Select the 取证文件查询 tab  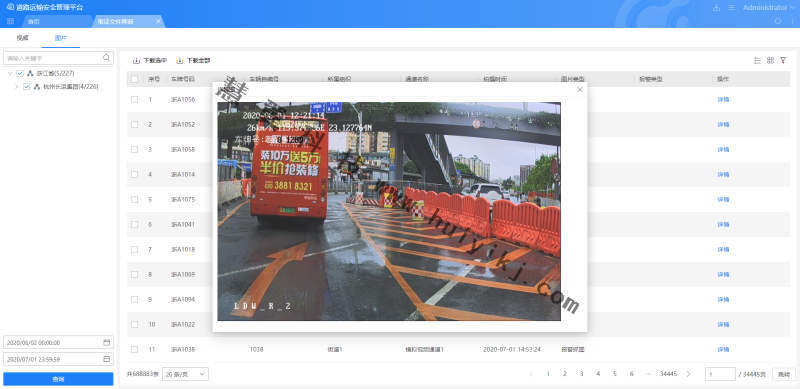(115, 21)
